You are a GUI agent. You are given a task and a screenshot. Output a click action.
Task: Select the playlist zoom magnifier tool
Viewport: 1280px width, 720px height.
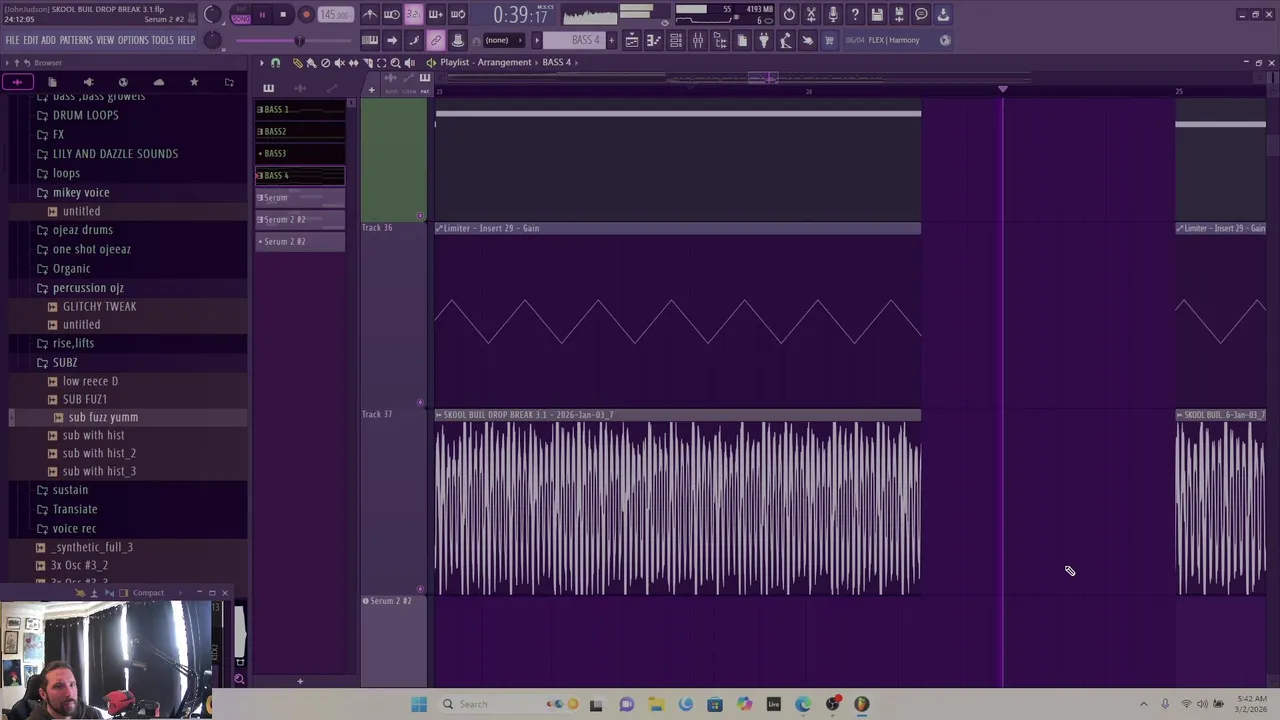tap(395, 62)
